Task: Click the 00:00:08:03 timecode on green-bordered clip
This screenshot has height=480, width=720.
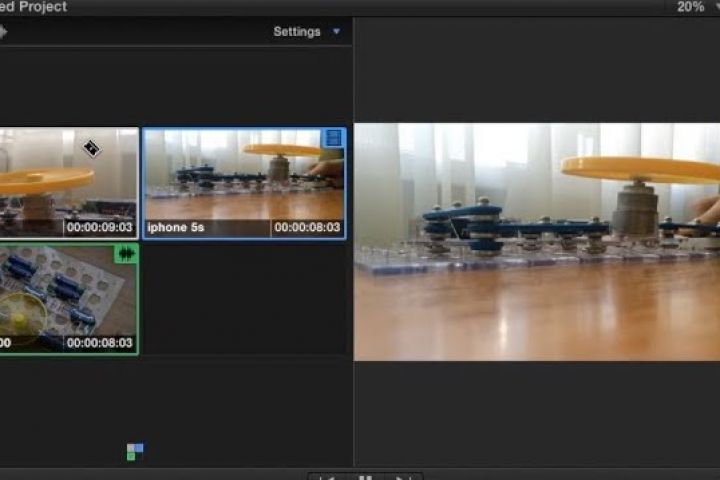Action: click(x=100, y=343)
